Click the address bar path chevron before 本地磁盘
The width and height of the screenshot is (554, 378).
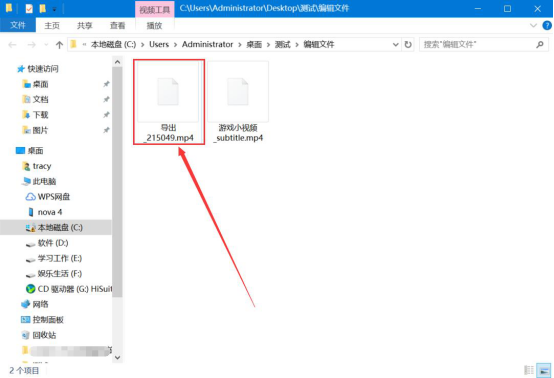[84, 45]
